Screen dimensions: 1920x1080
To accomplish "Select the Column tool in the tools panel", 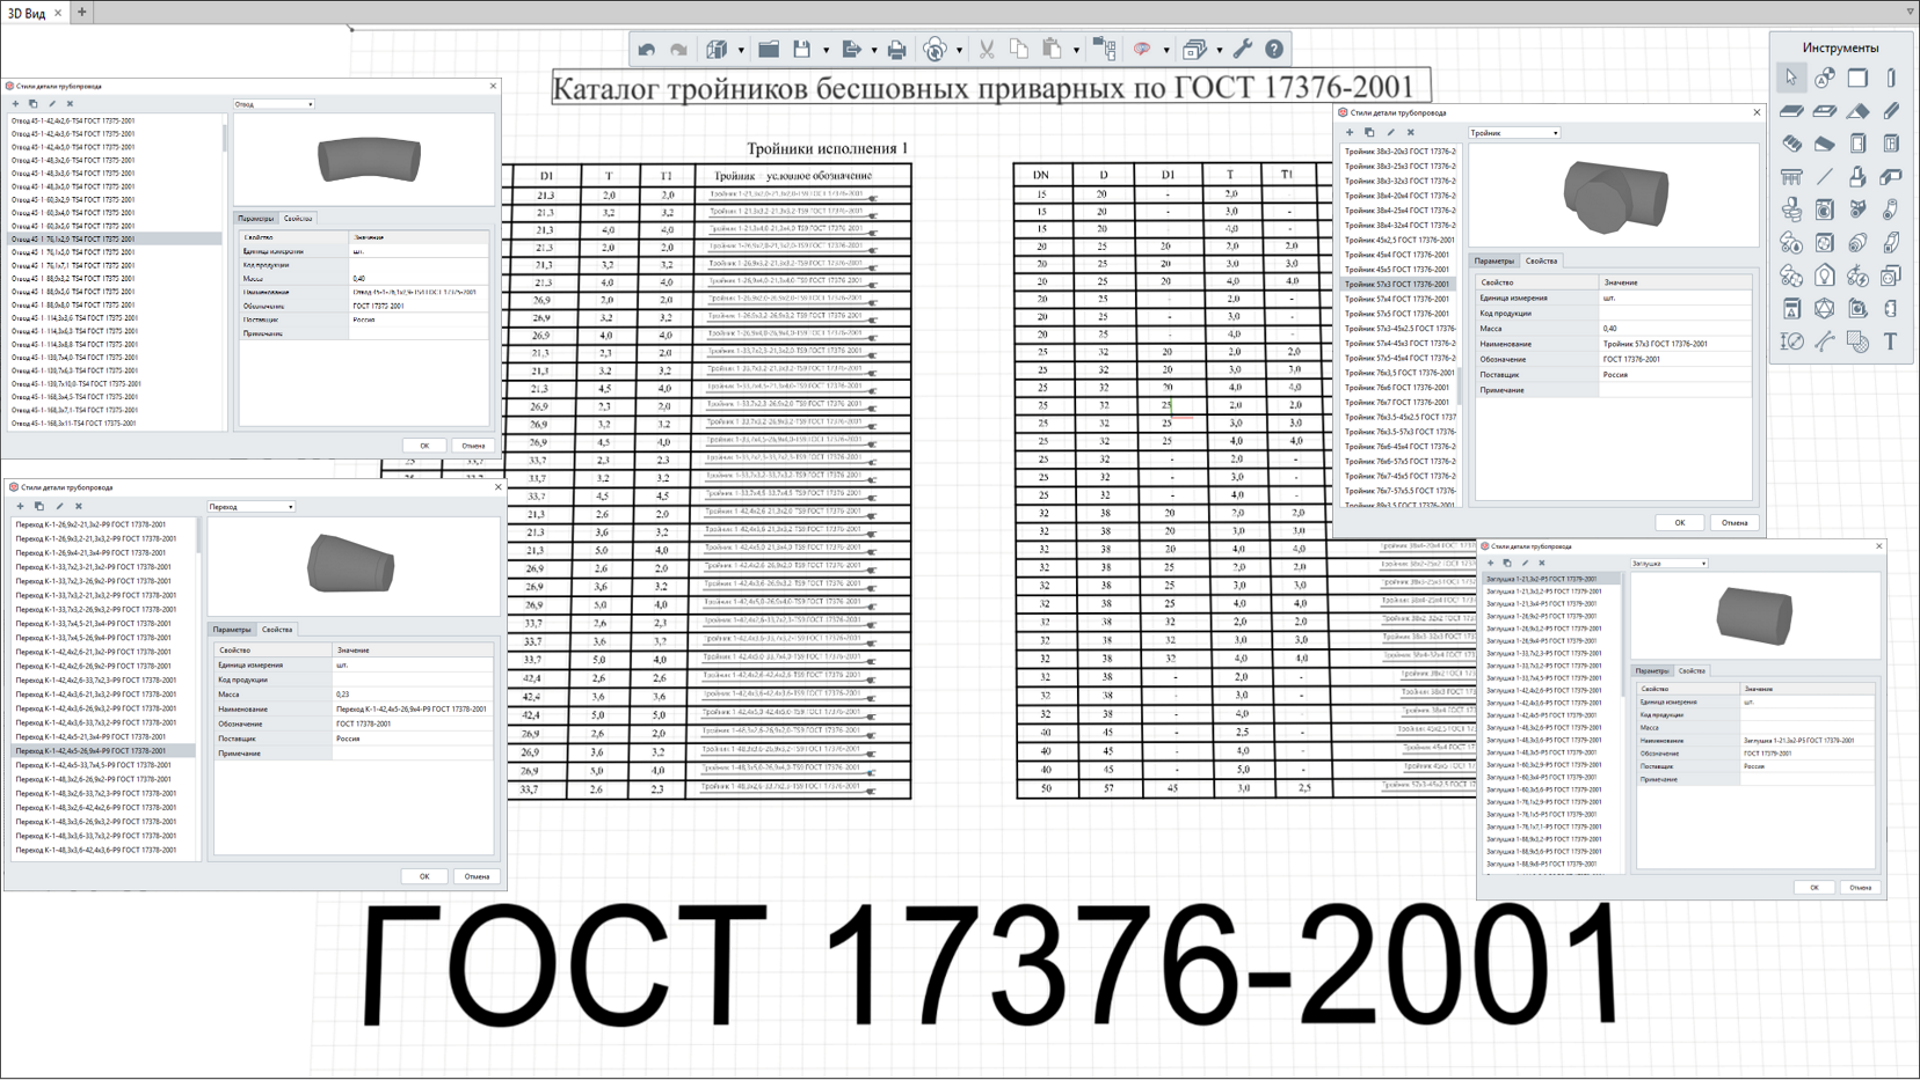I will pyautogui.click(x=1890, y=78).
